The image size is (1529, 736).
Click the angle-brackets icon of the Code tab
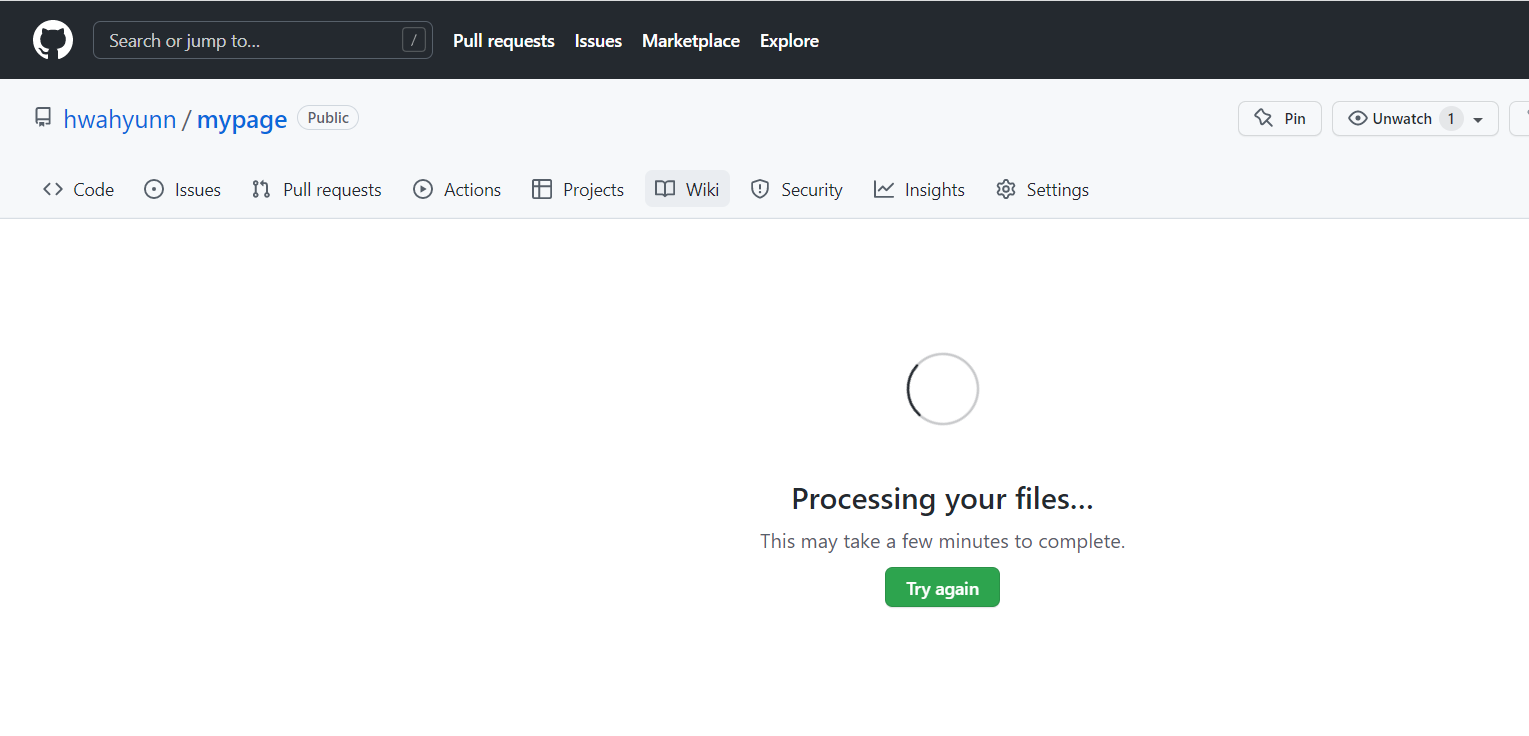[53, 190]
